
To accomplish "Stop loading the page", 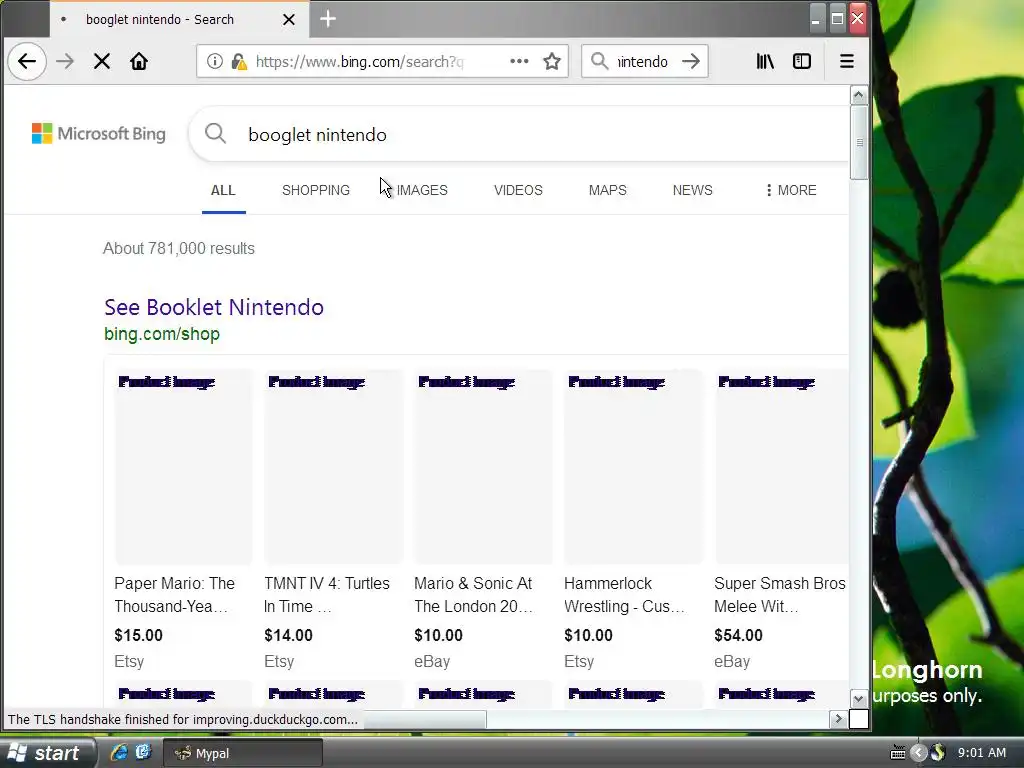I will [x=102, y=61].
